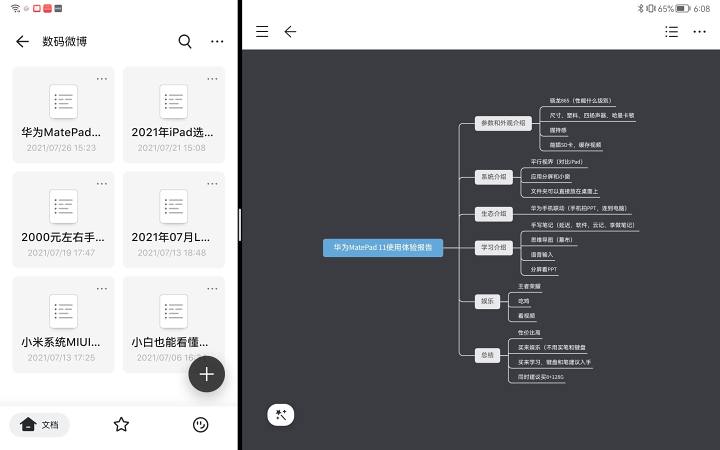Switch to the favorites star tab
The height and width of the screenshot is (450, 720).
point(121,424)
